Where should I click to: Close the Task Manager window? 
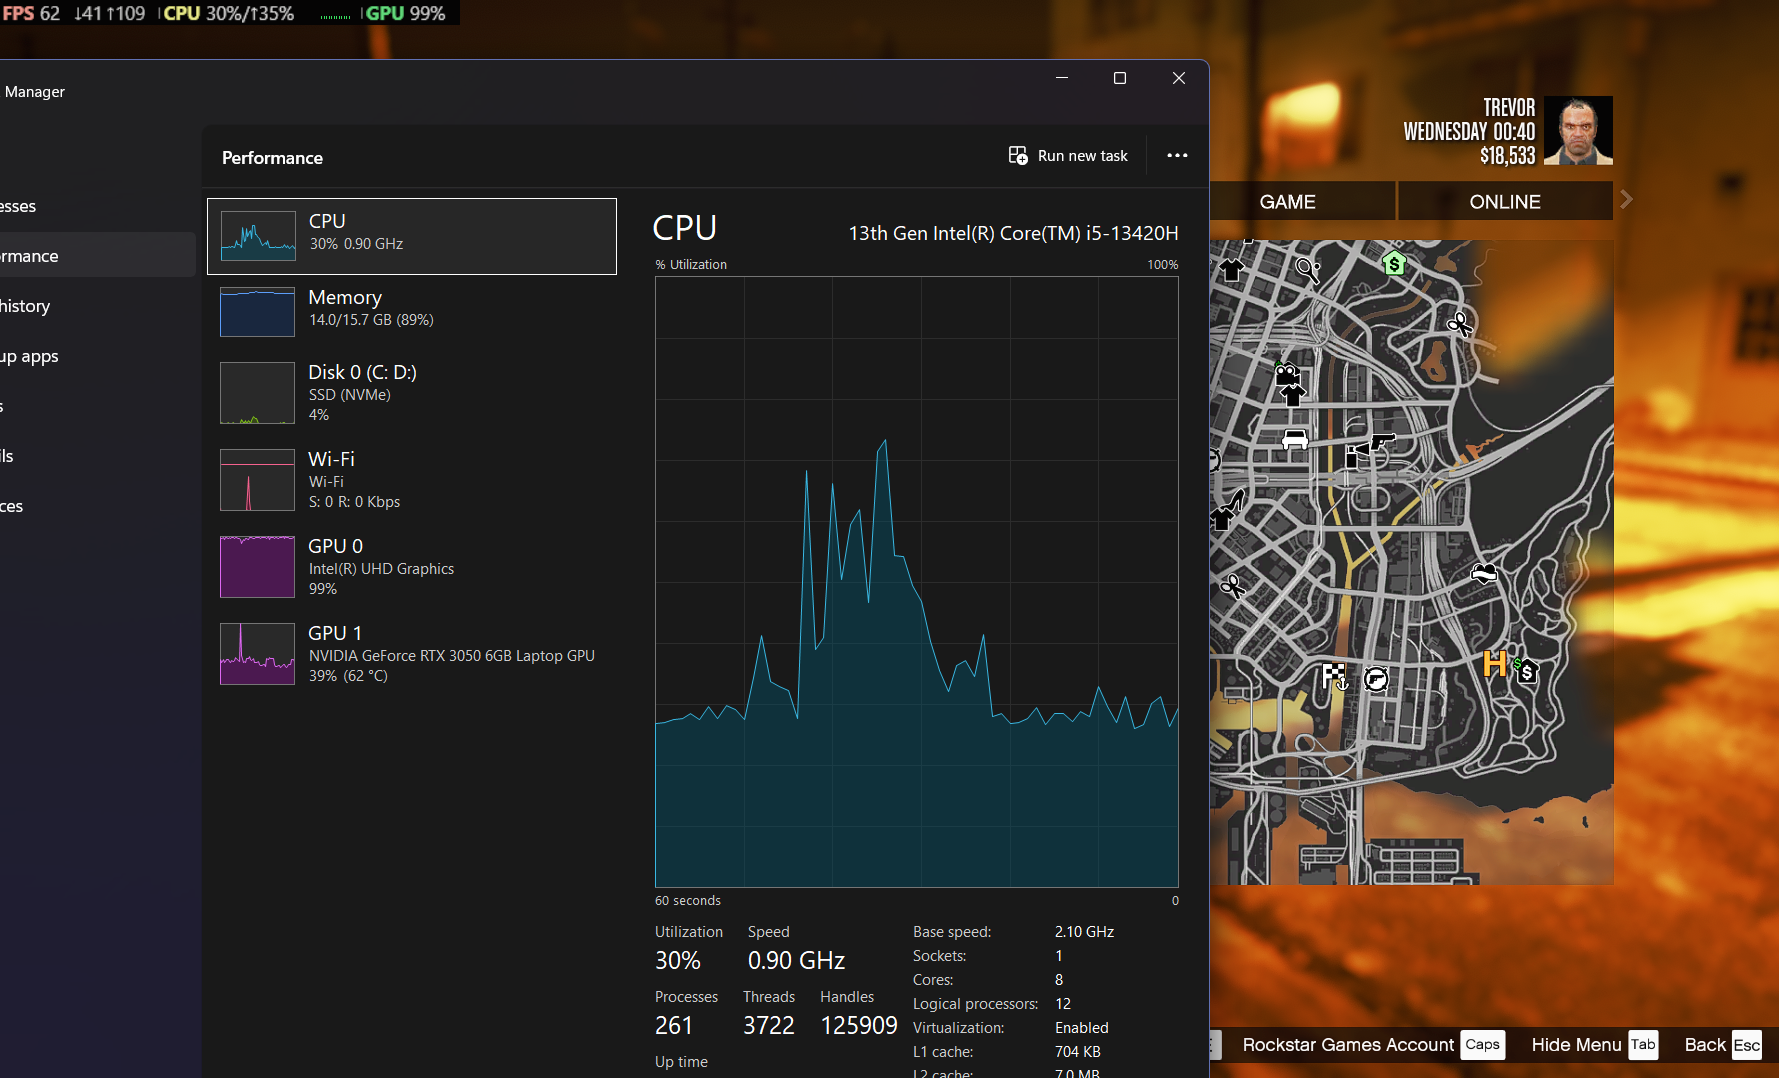(1179, 78)
